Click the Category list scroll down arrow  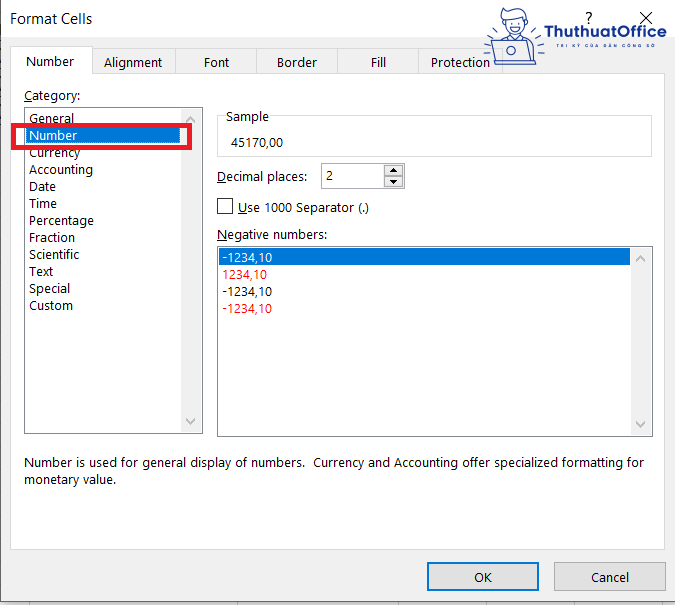click(190, 421)
